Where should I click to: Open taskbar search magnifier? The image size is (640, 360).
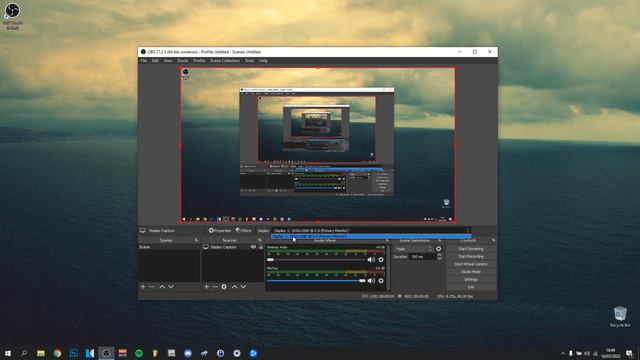click(x=24, y=353)
